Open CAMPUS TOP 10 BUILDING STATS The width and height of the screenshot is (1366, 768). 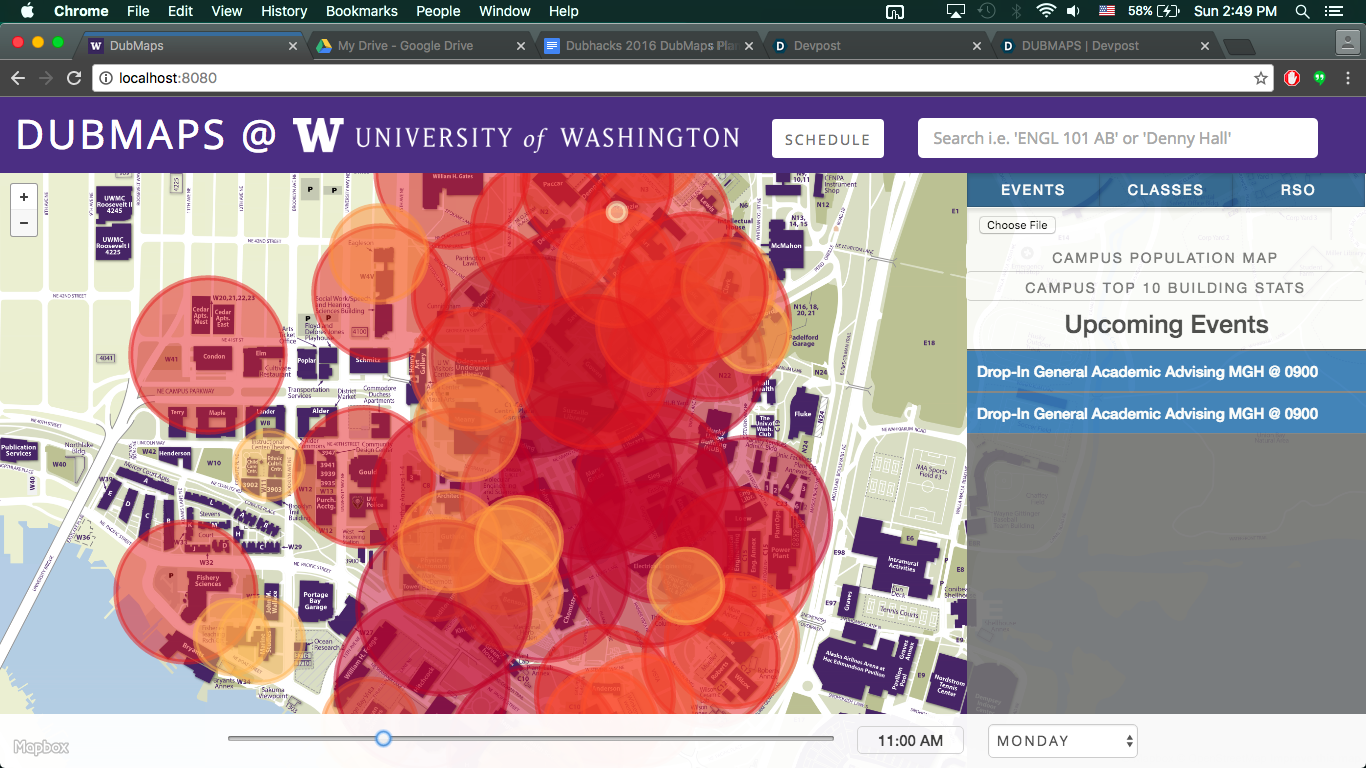(1165, 288)
